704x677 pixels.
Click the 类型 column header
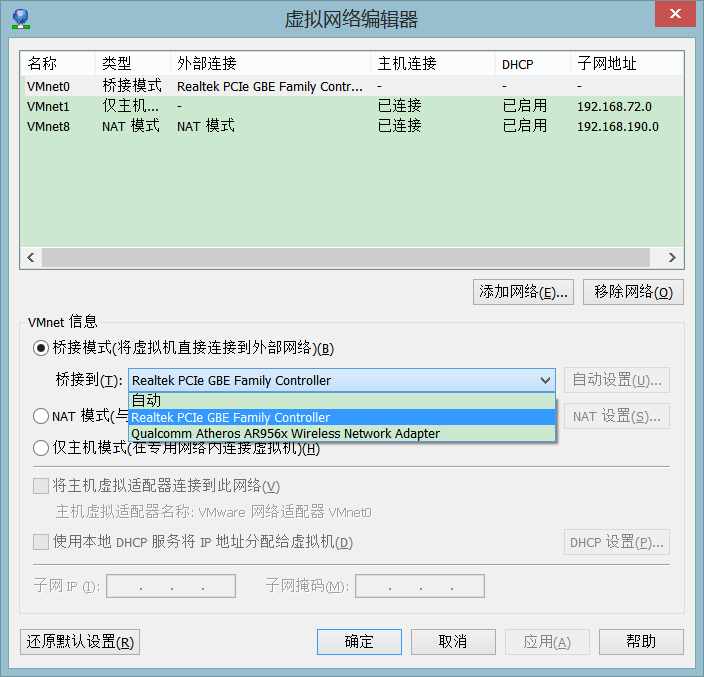point(133,63)
